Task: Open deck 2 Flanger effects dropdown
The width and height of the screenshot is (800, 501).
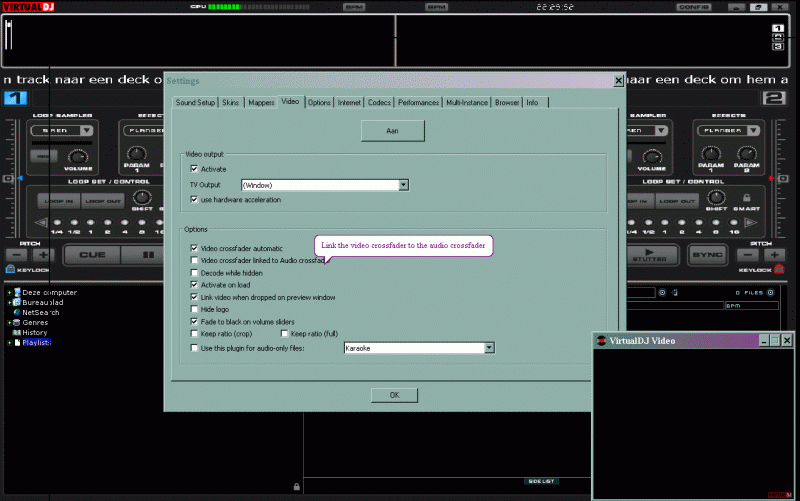Action: click(x=753, y=131)
